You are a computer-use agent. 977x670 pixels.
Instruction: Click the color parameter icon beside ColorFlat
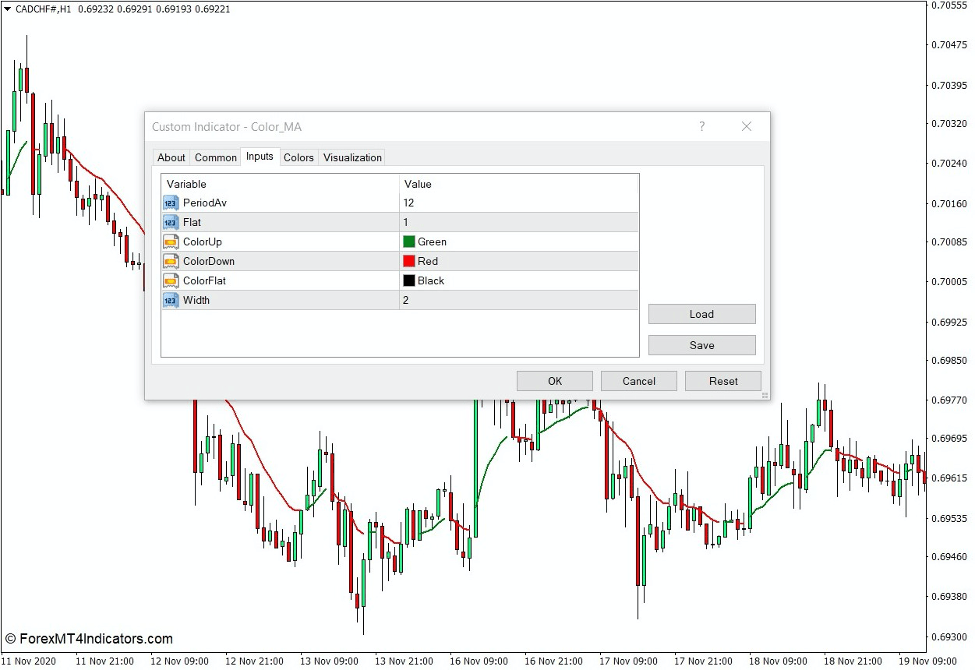169,280
